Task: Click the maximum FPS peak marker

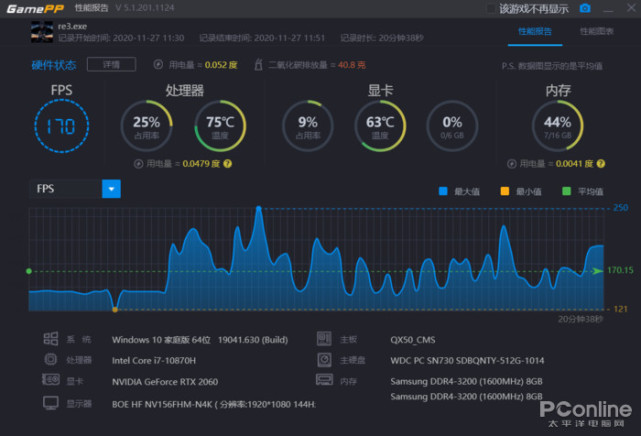Action: click(258, 208)
